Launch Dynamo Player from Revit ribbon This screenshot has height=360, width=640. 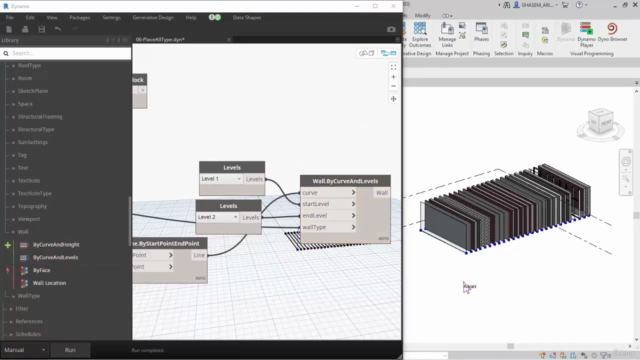[x=587, y=35]
